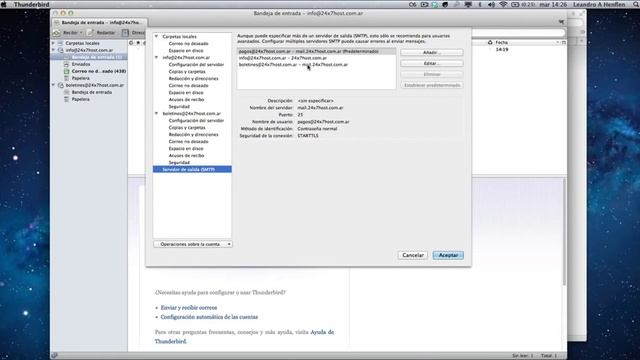This screenshot has height=360, width=640.
Task: Click the Papelera trash icon under info account
Action: click(x=67, y=78)
